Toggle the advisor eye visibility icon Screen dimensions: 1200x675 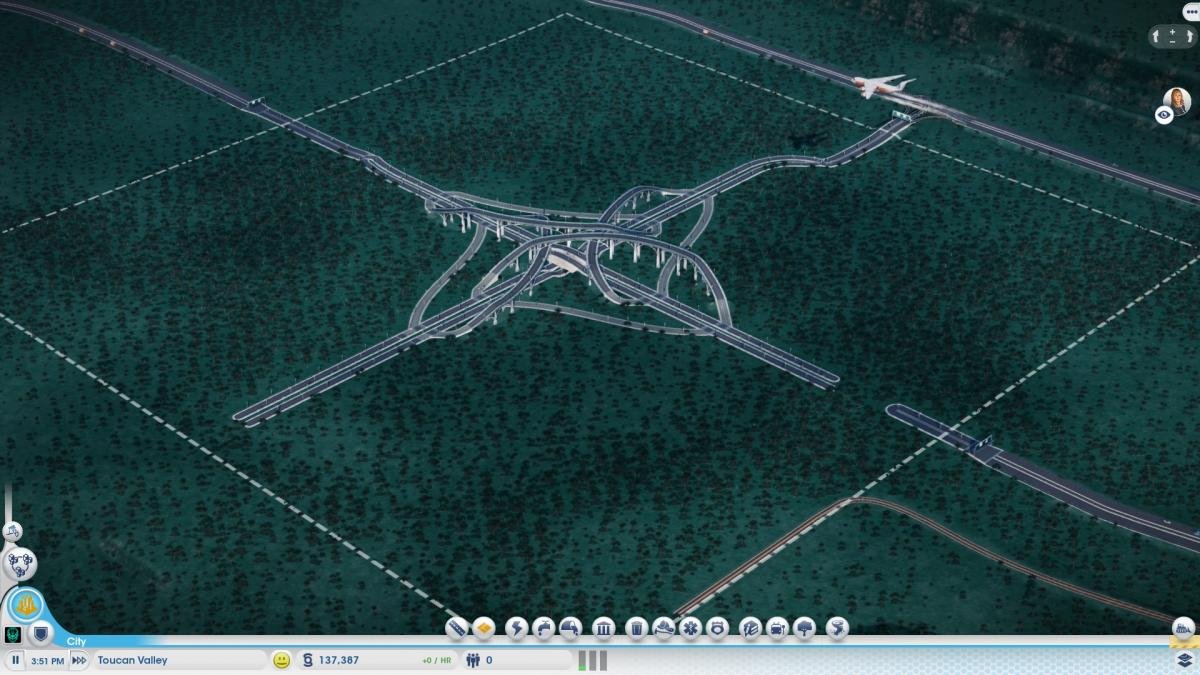[1164, 115]
